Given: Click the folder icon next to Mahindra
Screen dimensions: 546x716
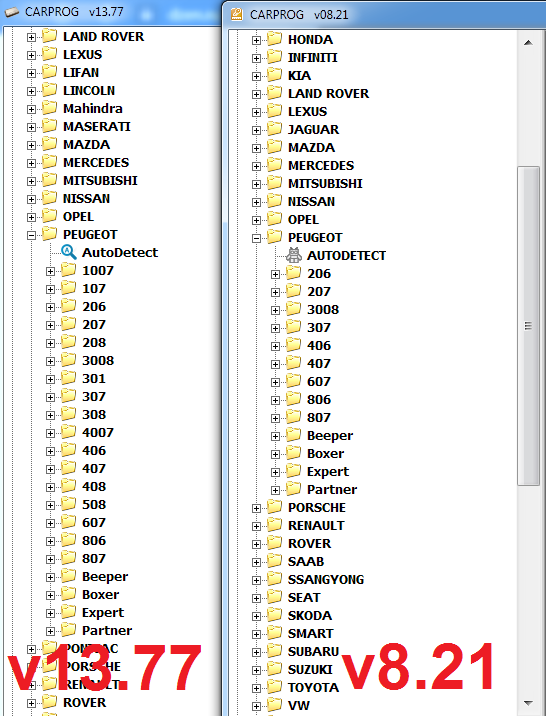Looking at the screenshot, I should point(49,108).
